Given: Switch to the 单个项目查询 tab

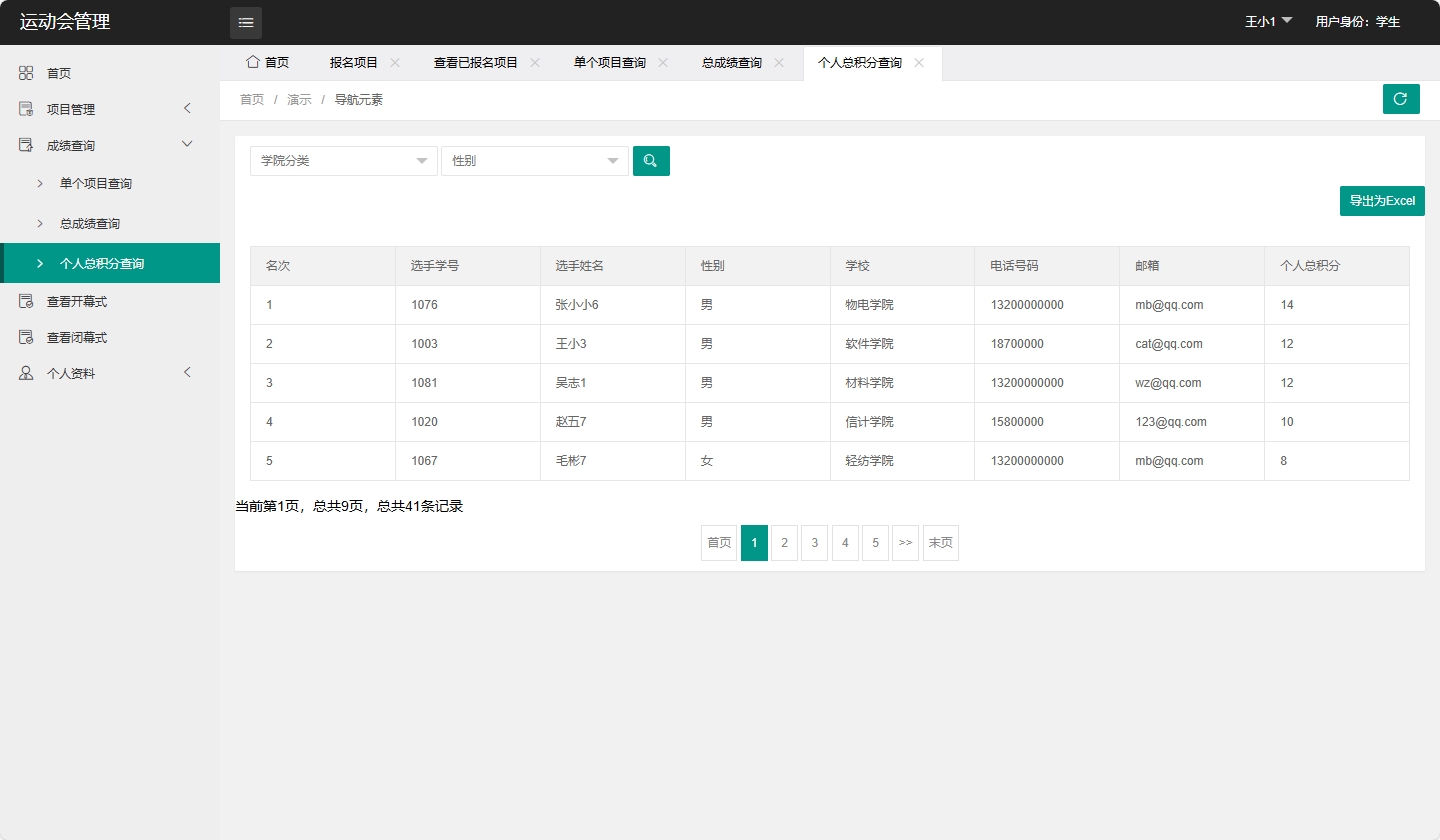Looking at the screenshot, I should click(610, 62).
